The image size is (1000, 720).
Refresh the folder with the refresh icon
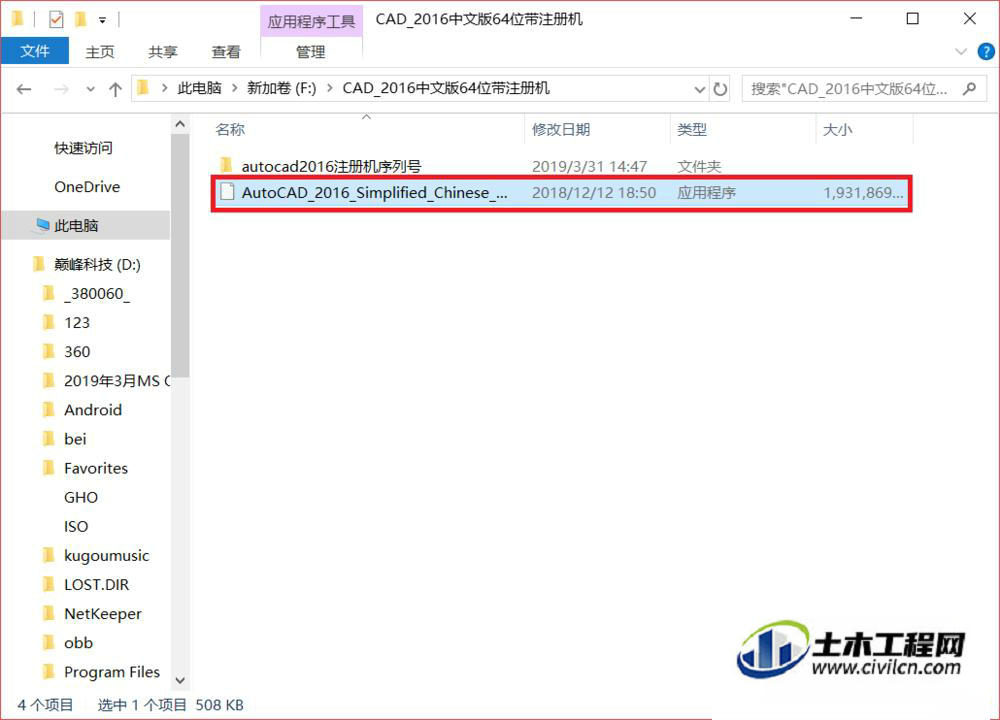tap(720, 89)
